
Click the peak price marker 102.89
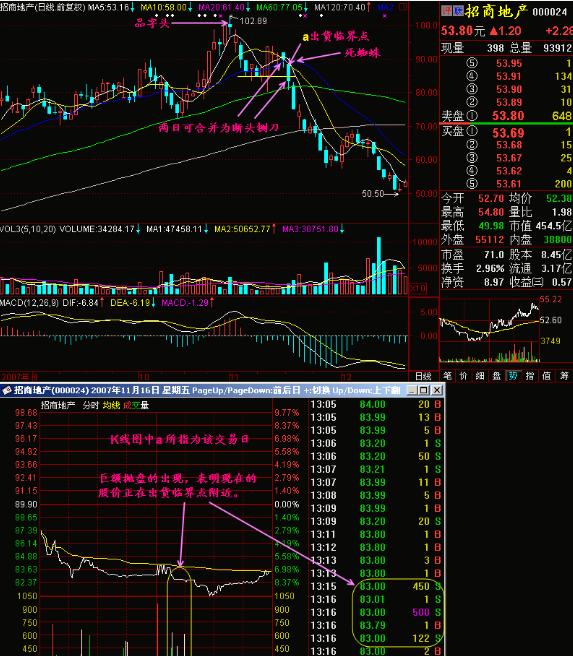click(x=253, y=21)
